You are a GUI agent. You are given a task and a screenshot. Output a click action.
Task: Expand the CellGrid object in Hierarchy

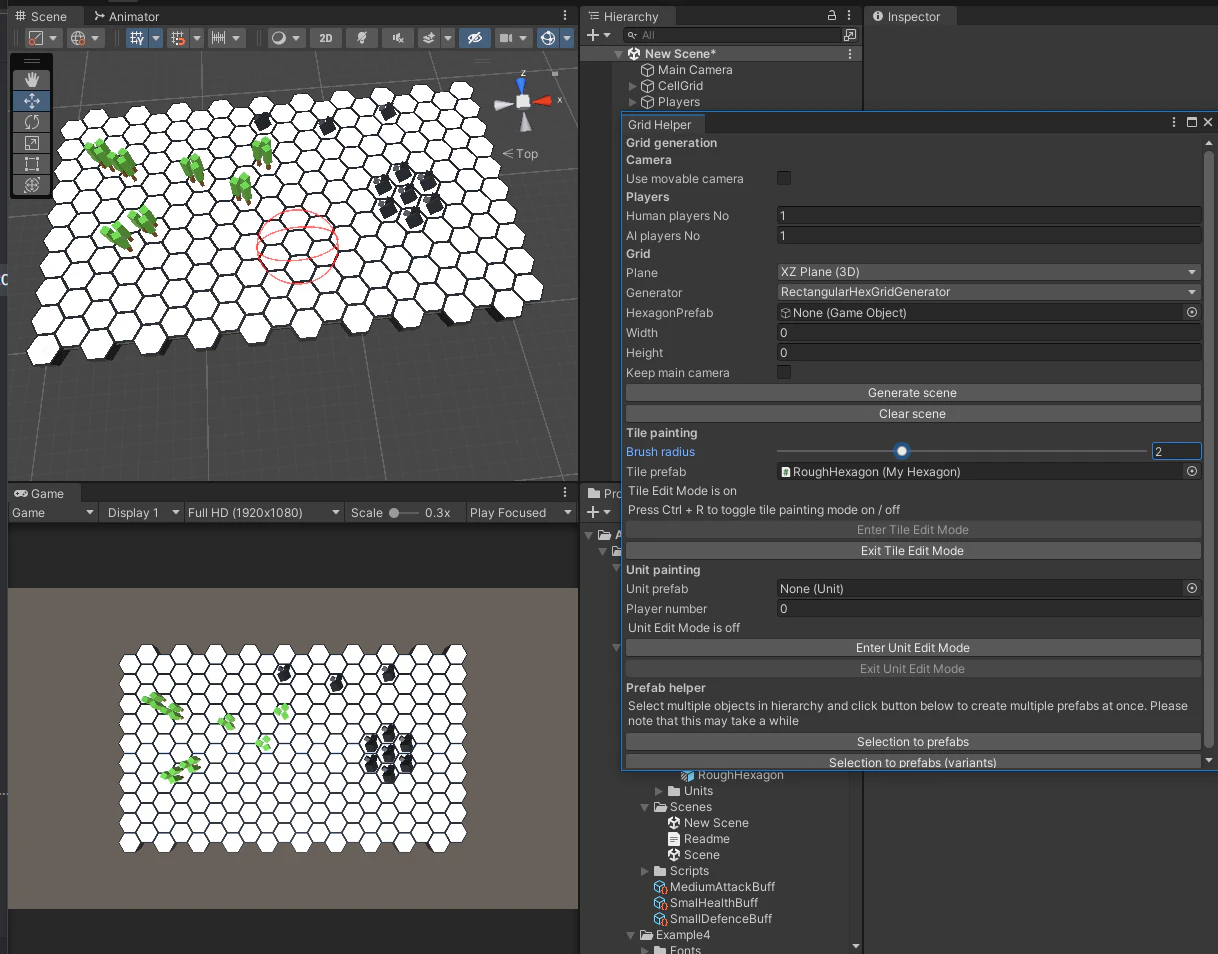[x=632, y=86]
